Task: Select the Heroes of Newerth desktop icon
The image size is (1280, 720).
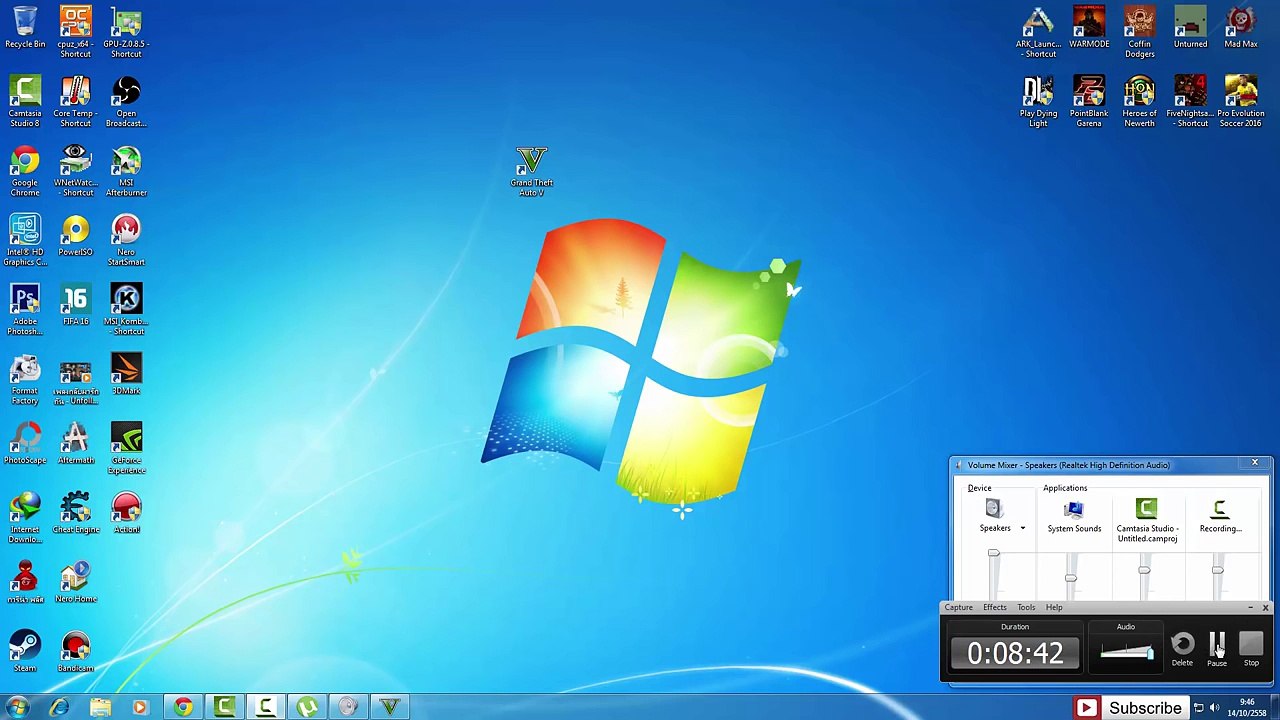Action: (x=1139, y=102)
